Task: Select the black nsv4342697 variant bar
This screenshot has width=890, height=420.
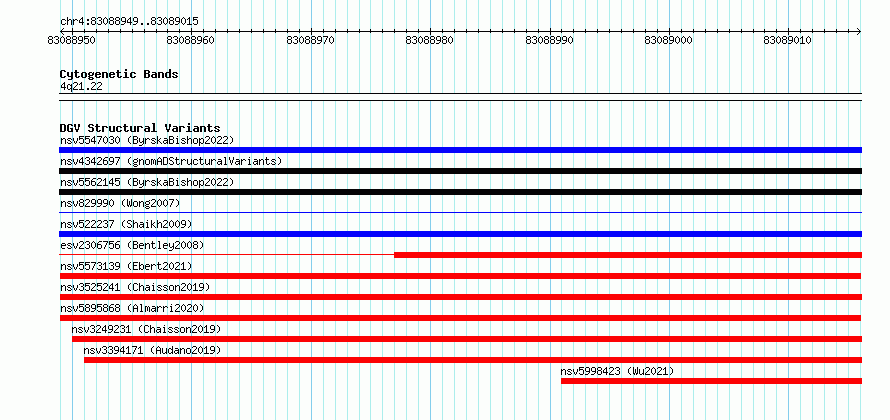Action: 460,171
